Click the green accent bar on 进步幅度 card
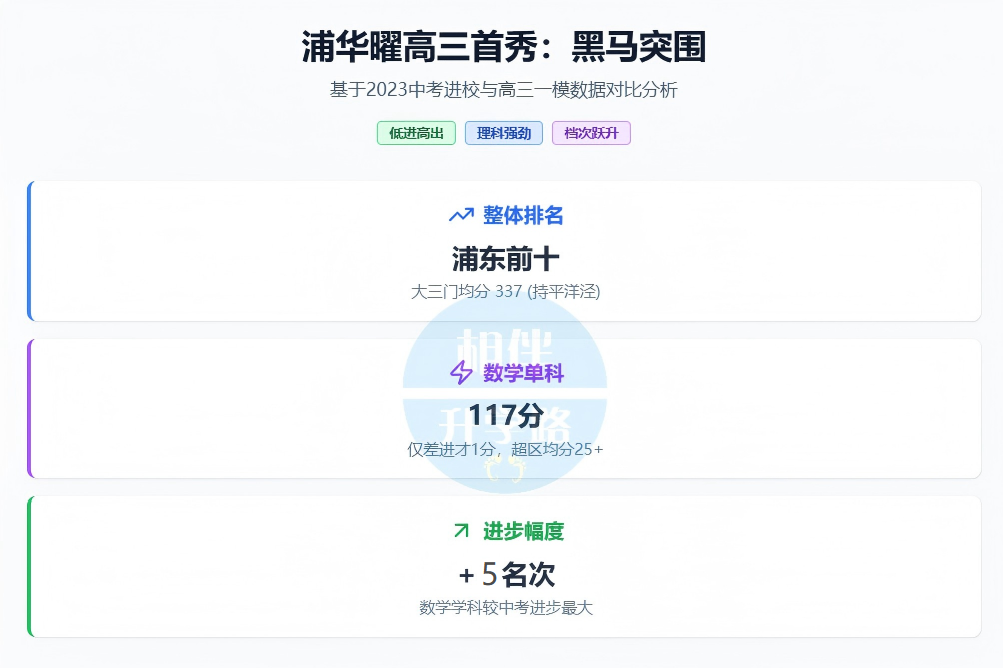 point(30,566)
